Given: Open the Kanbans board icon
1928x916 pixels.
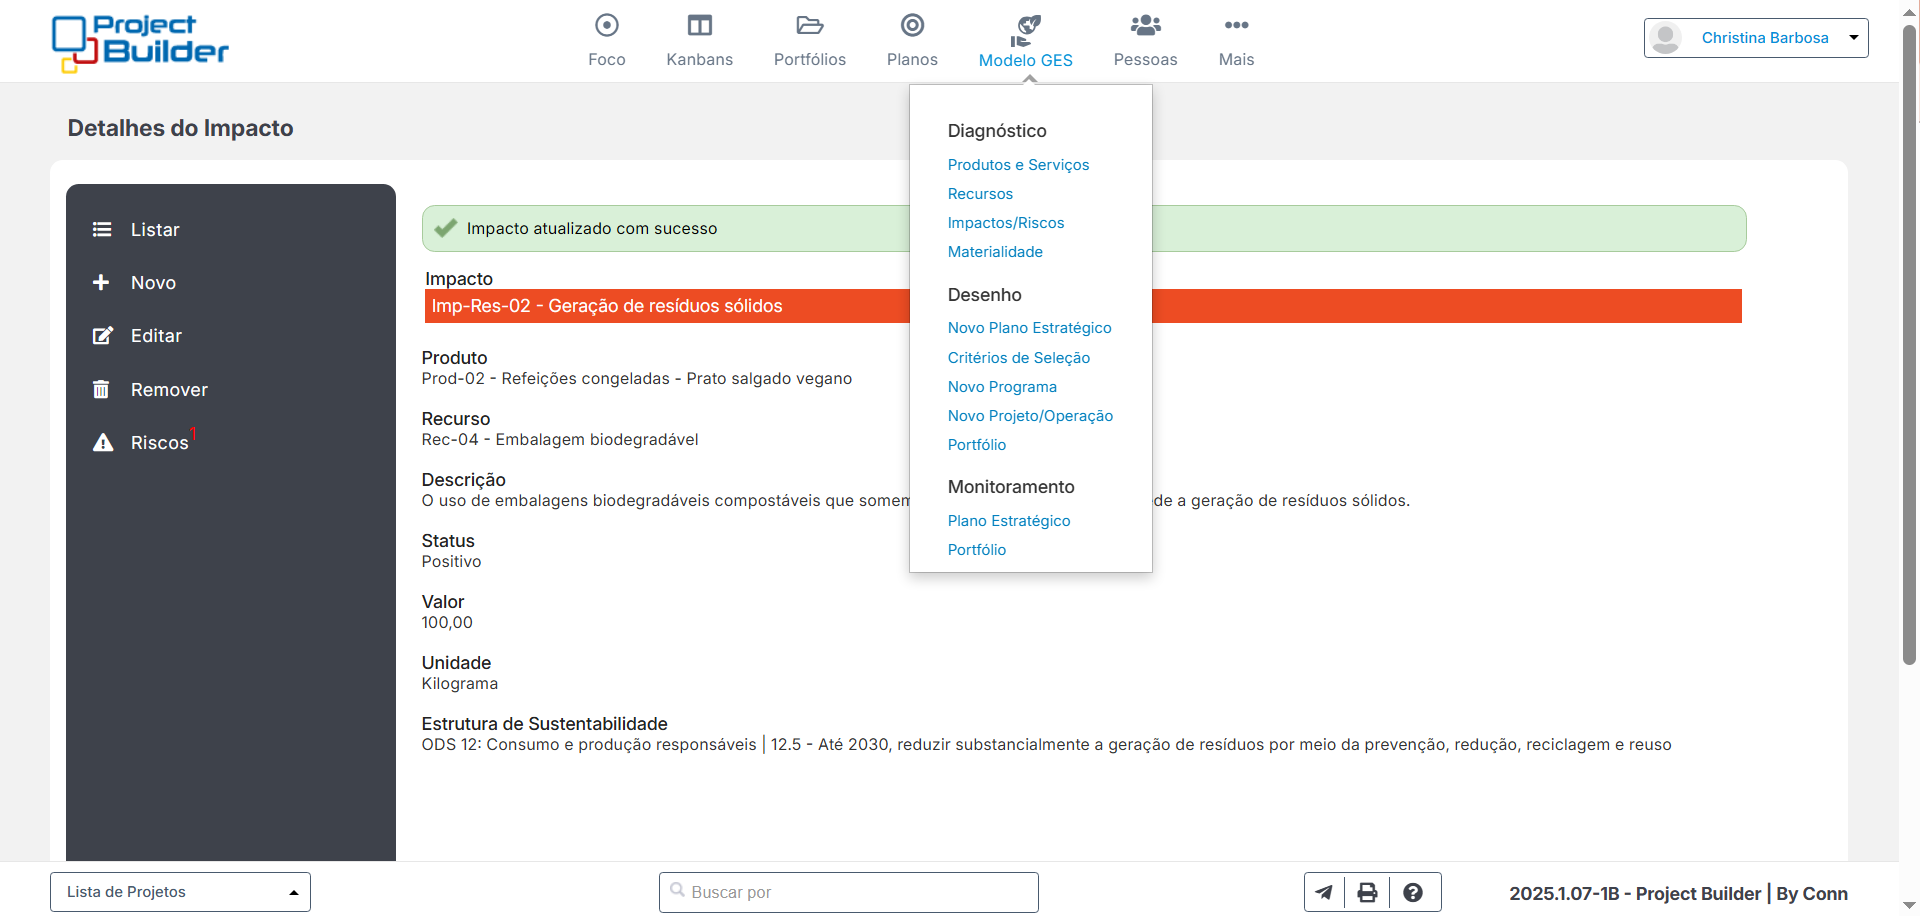Looking at the screenshot, I should [700, 25].
